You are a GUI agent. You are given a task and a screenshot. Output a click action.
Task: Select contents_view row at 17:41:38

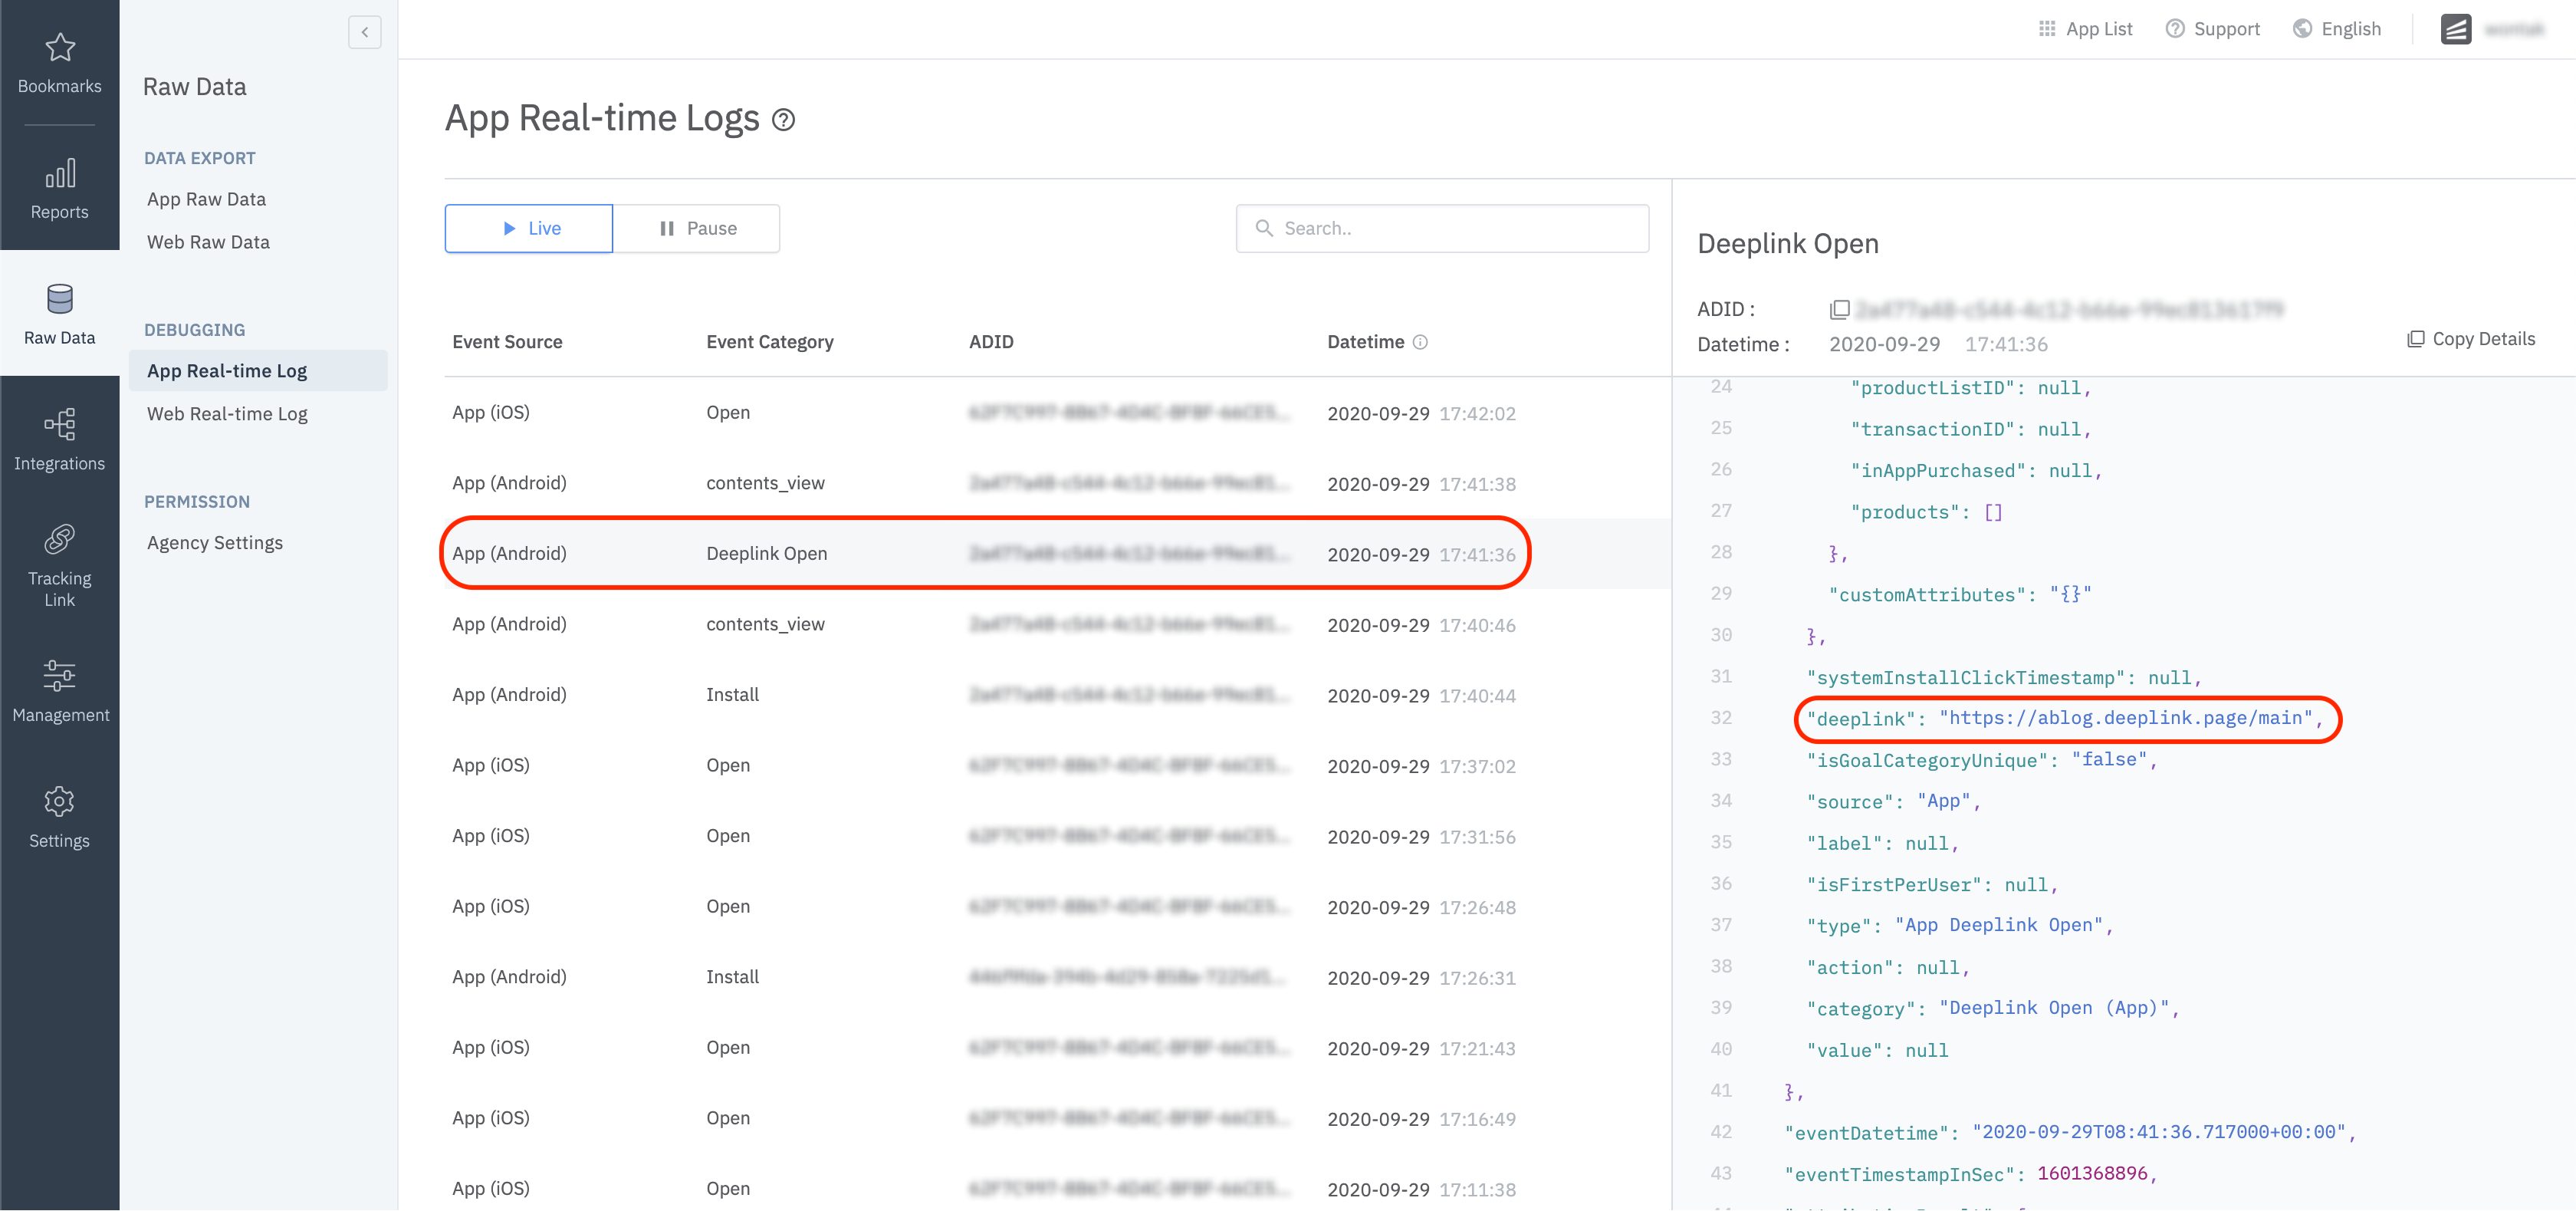[x=1058, y=484]
